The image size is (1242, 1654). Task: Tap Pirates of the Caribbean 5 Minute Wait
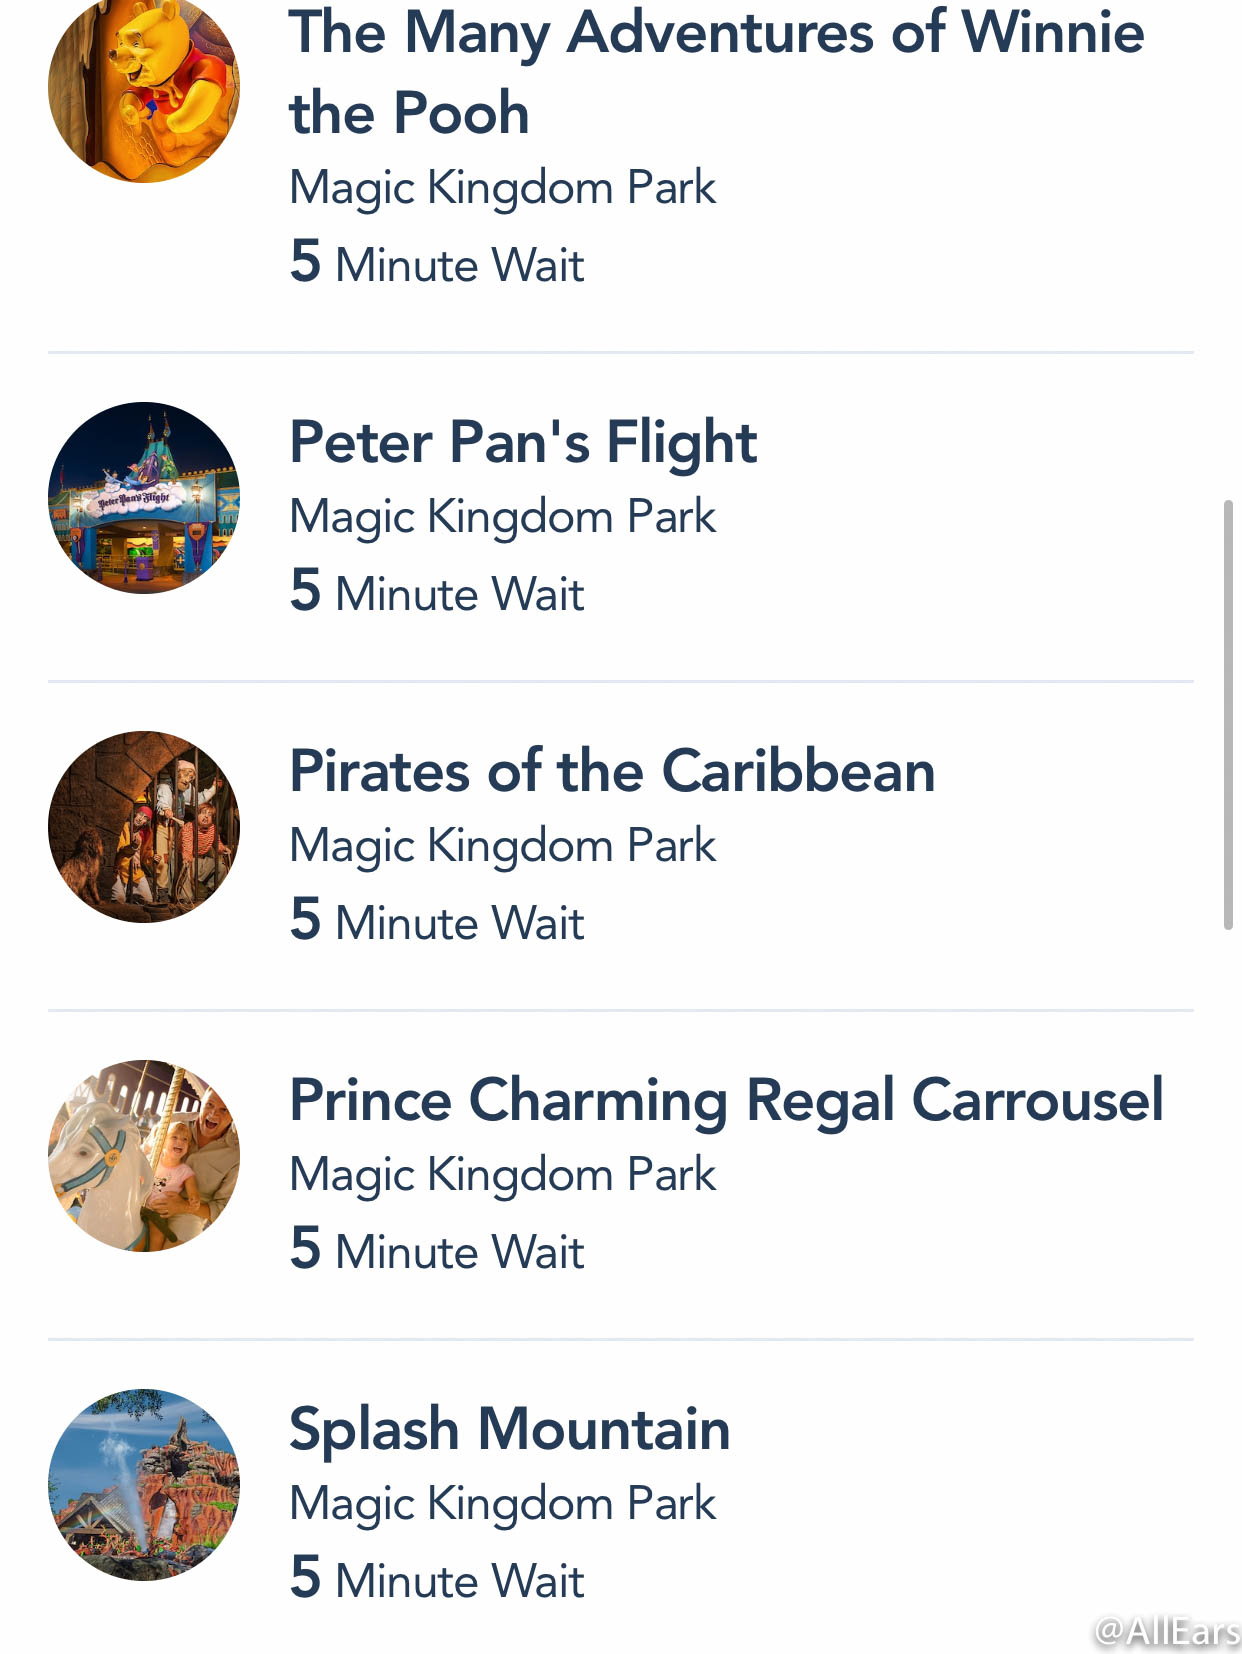pyautogui.click(x=437, y=921)
